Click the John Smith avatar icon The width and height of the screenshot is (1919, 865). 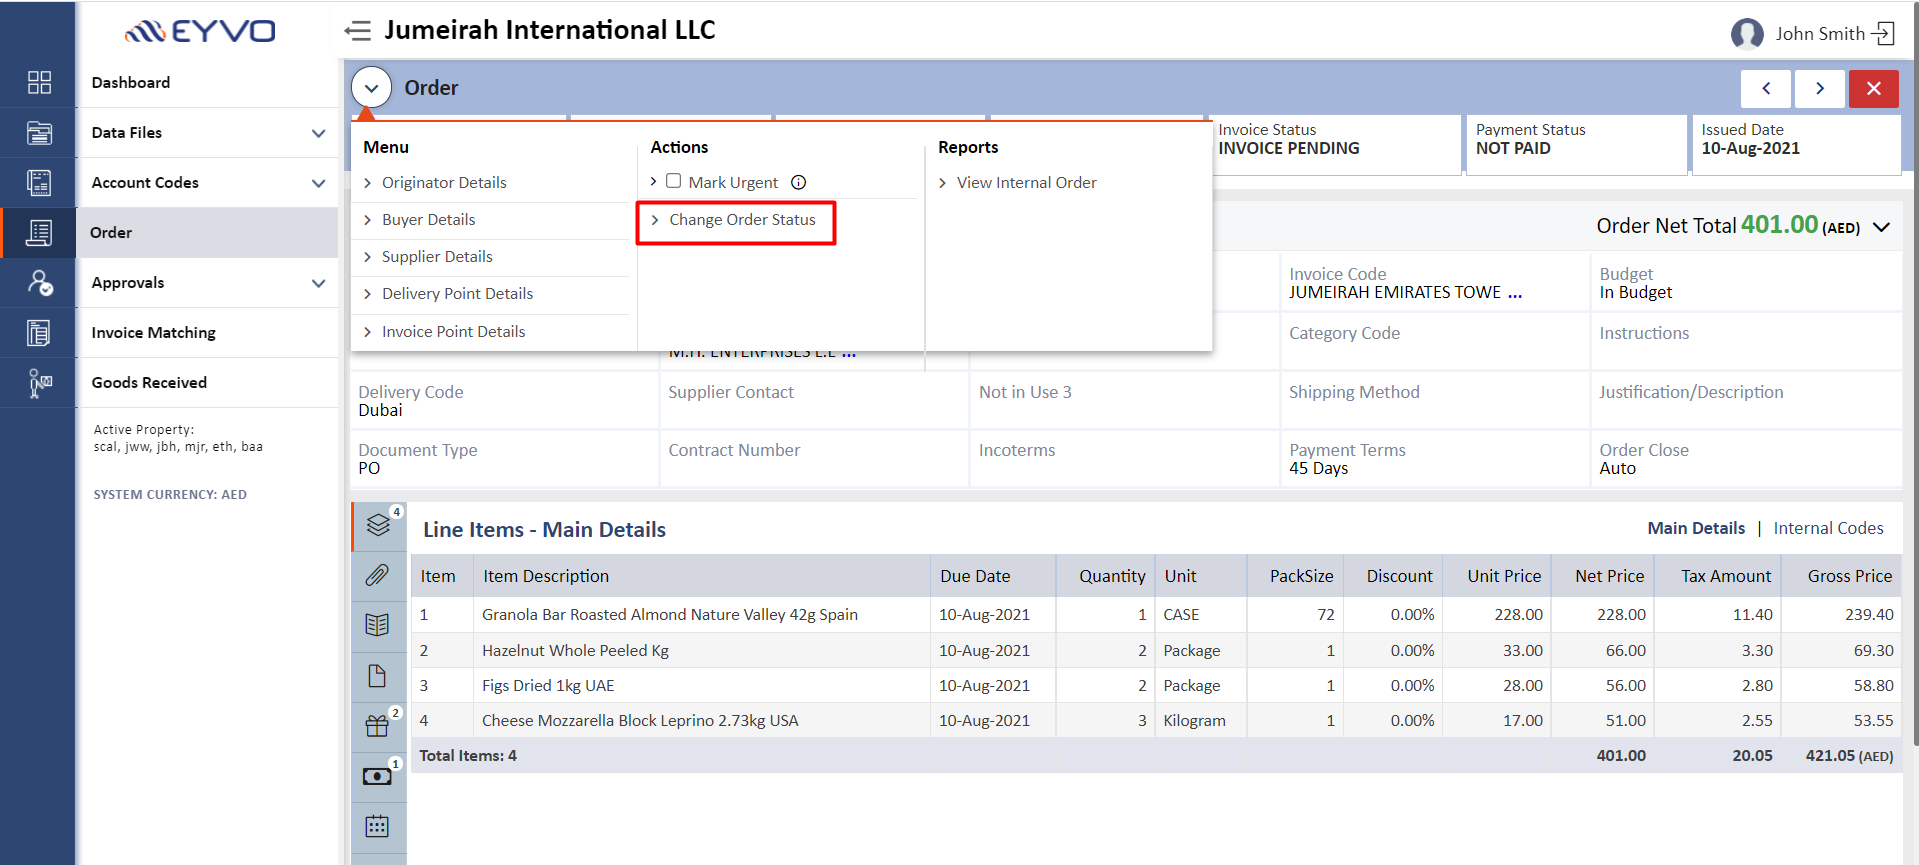pyautogui.click(x=1747, y=34)
